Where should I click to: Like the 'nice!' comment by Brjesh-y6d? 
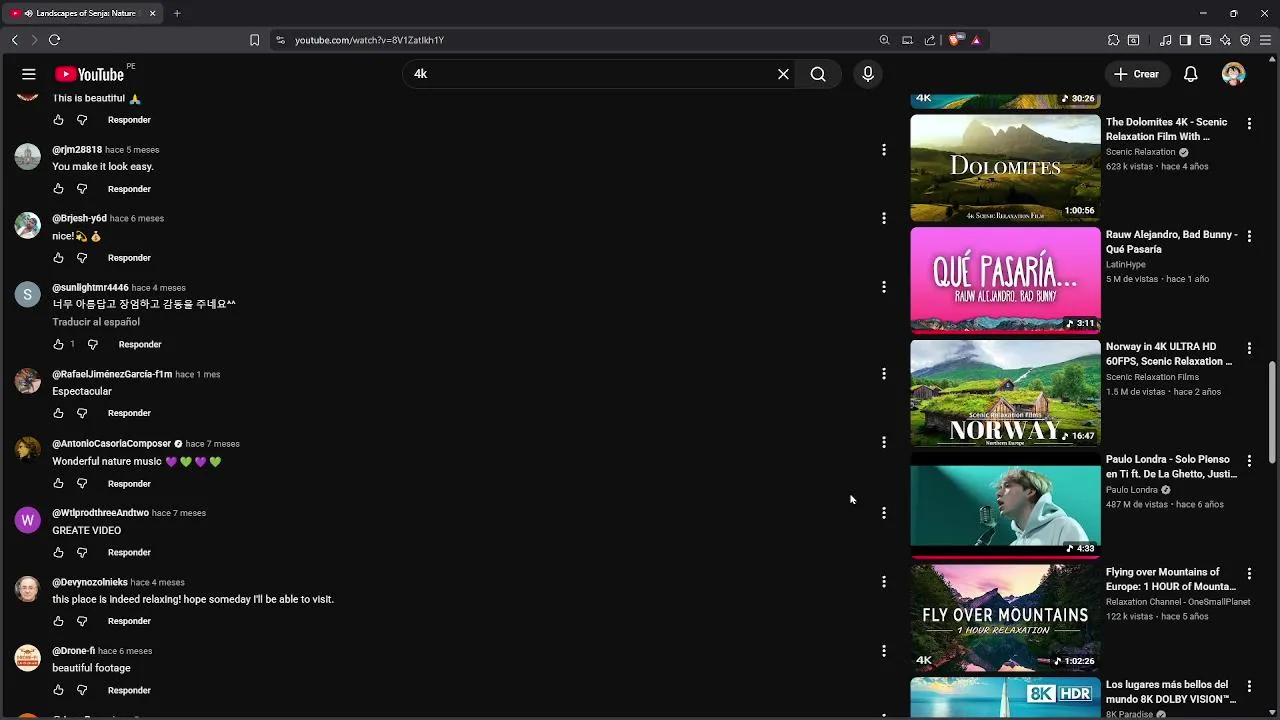click(58, 258)
